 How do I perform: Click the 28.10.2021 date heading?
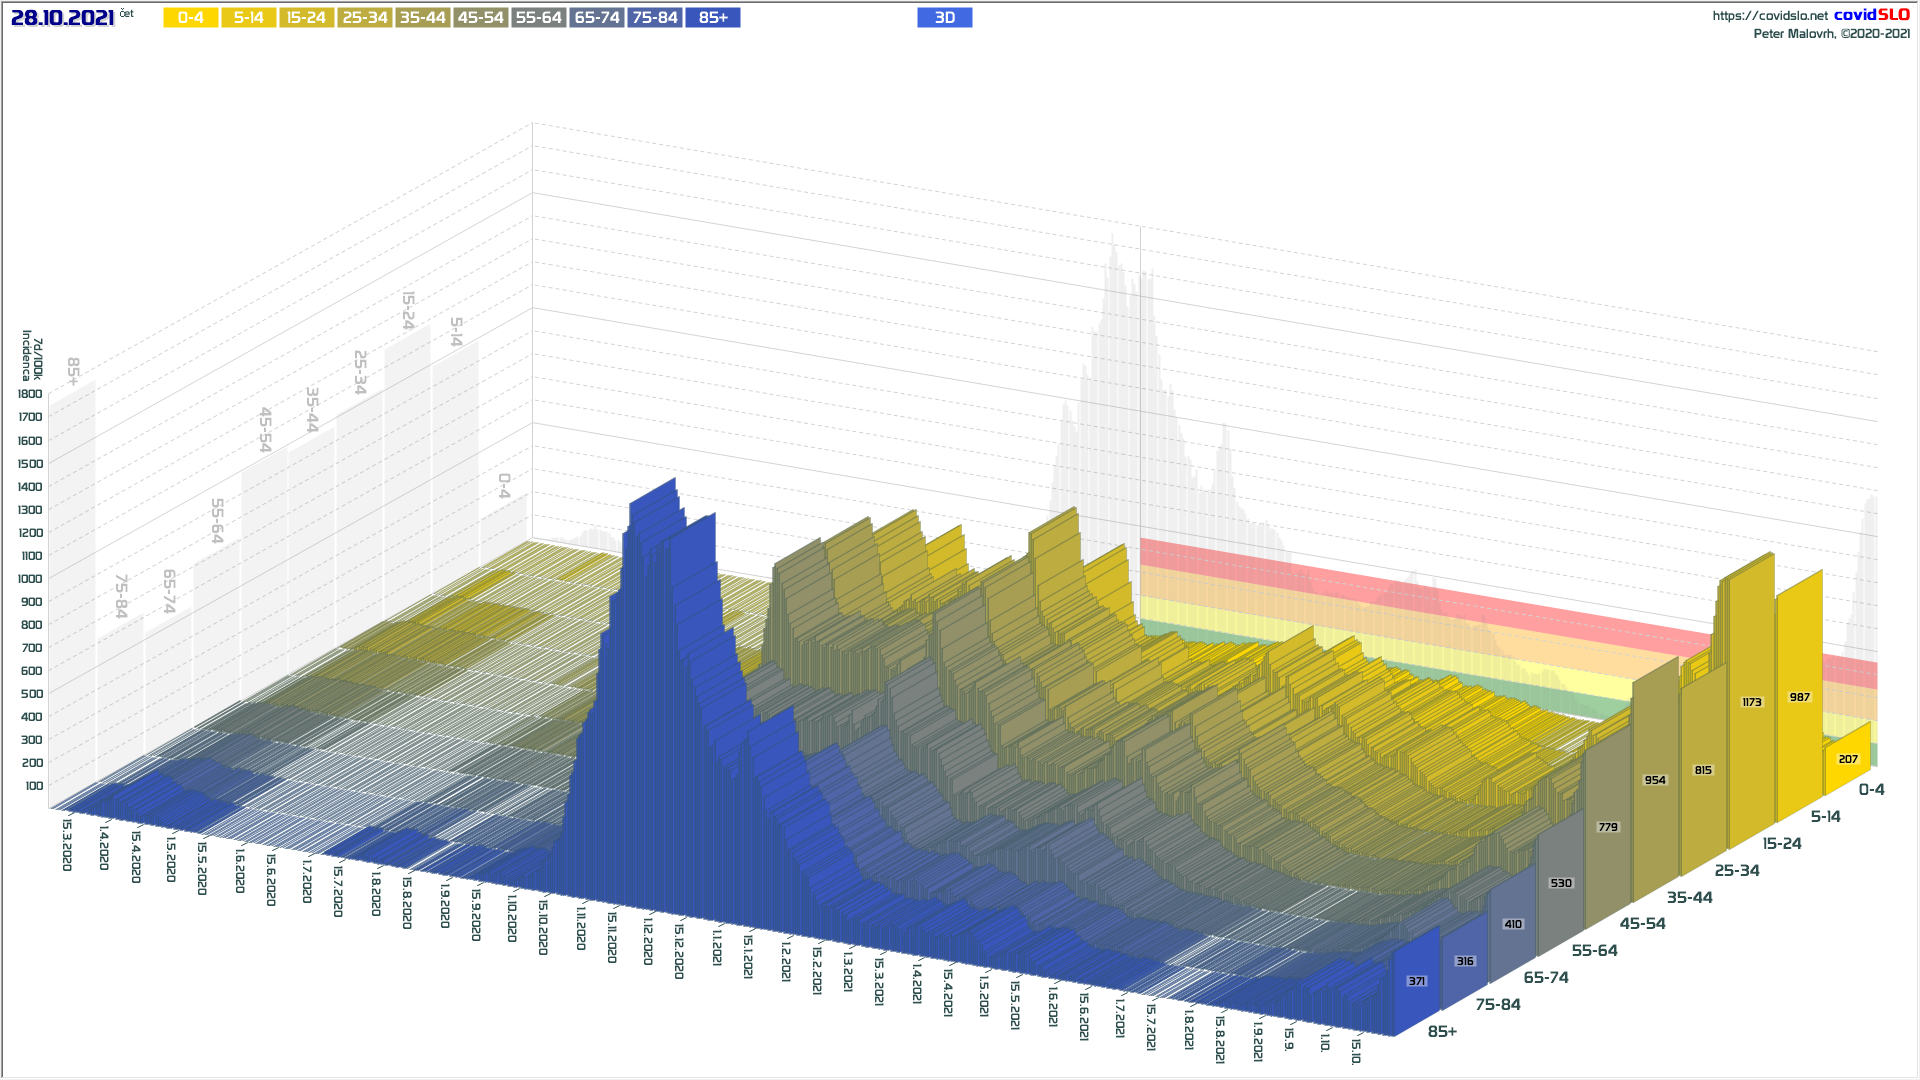(x=62, y=18)
